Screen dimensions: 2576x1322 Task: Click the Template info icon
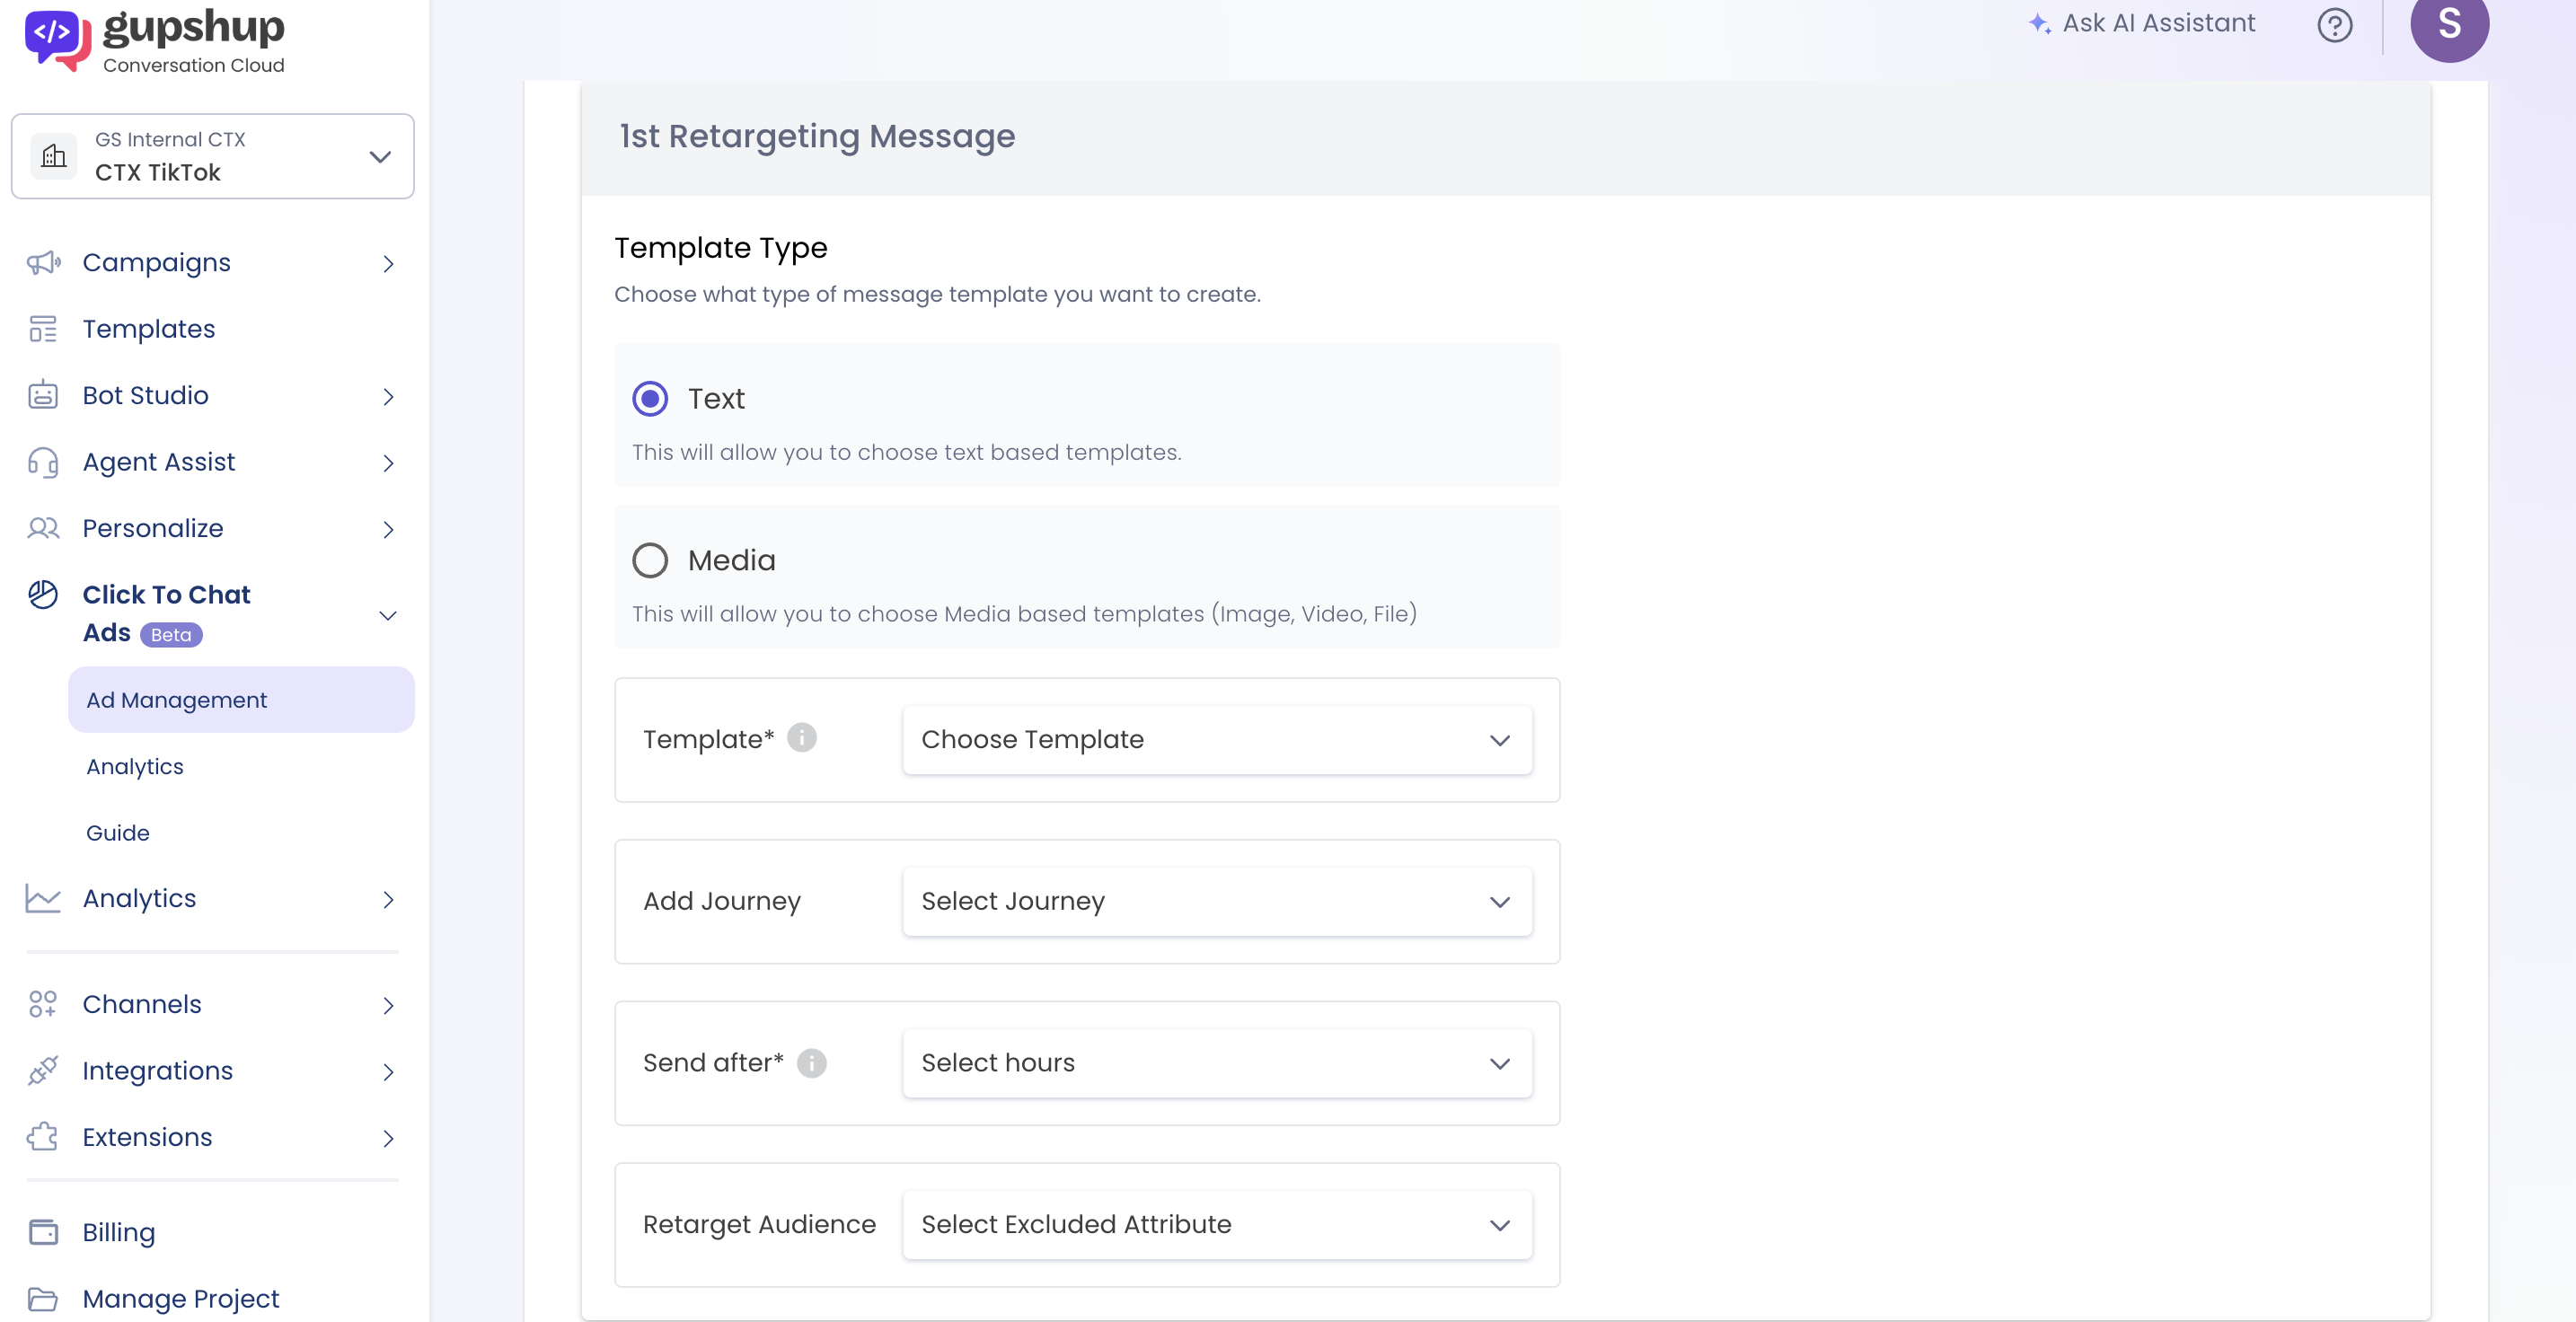(x=801, y=738)
